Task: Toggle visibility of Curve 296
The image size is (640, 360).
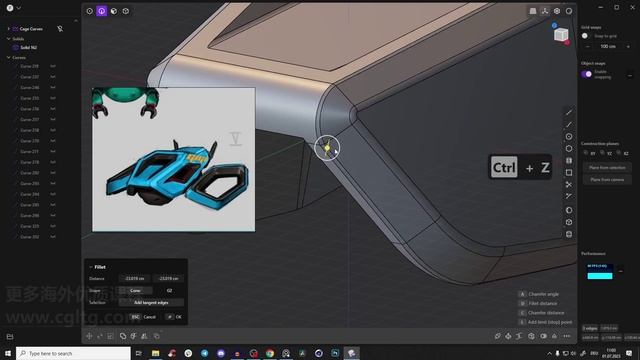Action: [x=53, y=215]
